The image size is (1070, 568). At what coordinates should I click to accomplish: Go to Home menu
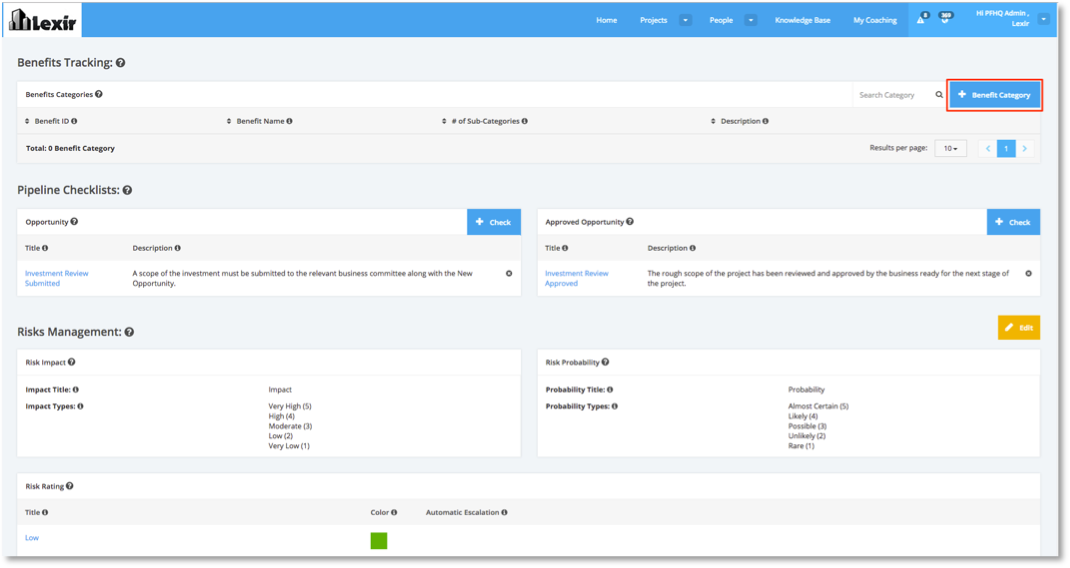[607, 20]
